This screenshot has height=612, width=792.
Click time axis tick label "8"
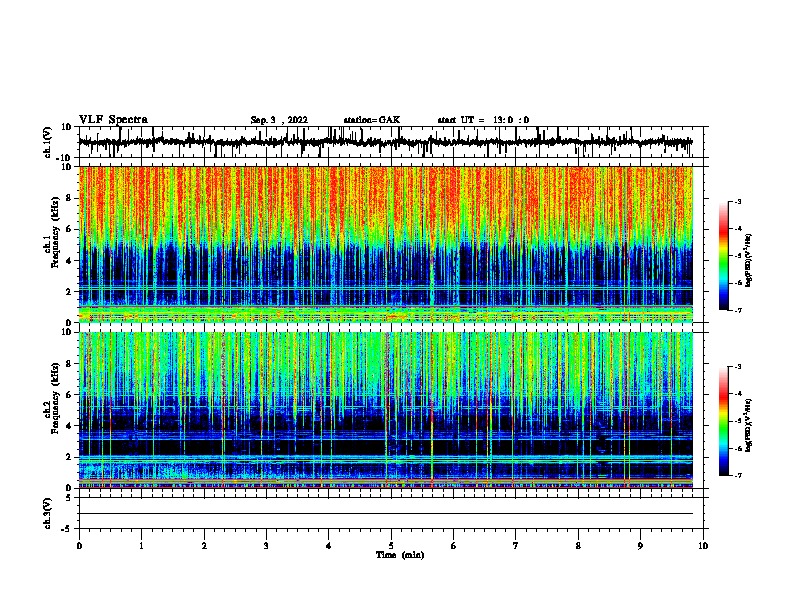578,546
